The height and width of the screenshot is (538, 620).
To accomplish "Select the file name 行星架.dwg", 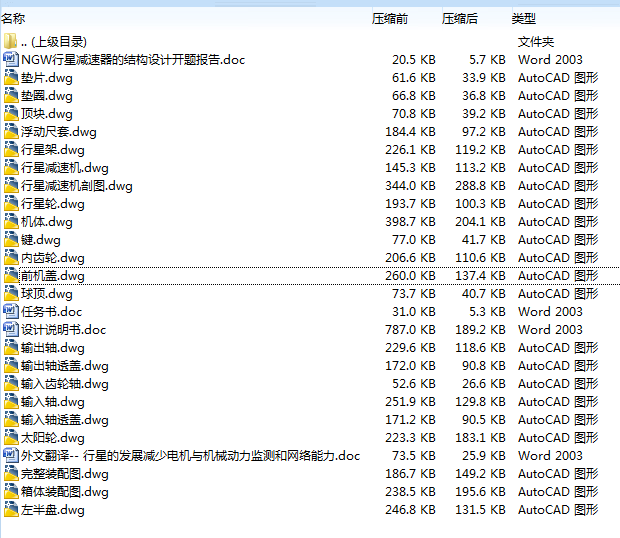I will pos(53,150).
